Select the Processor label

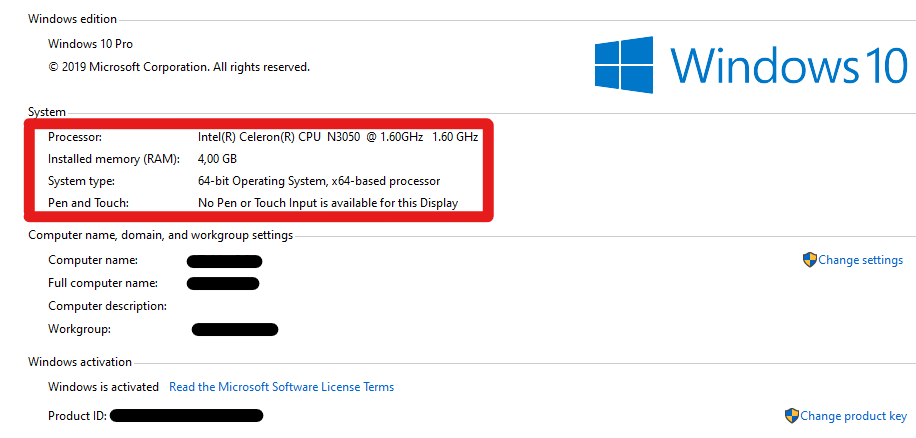(75, 136)
